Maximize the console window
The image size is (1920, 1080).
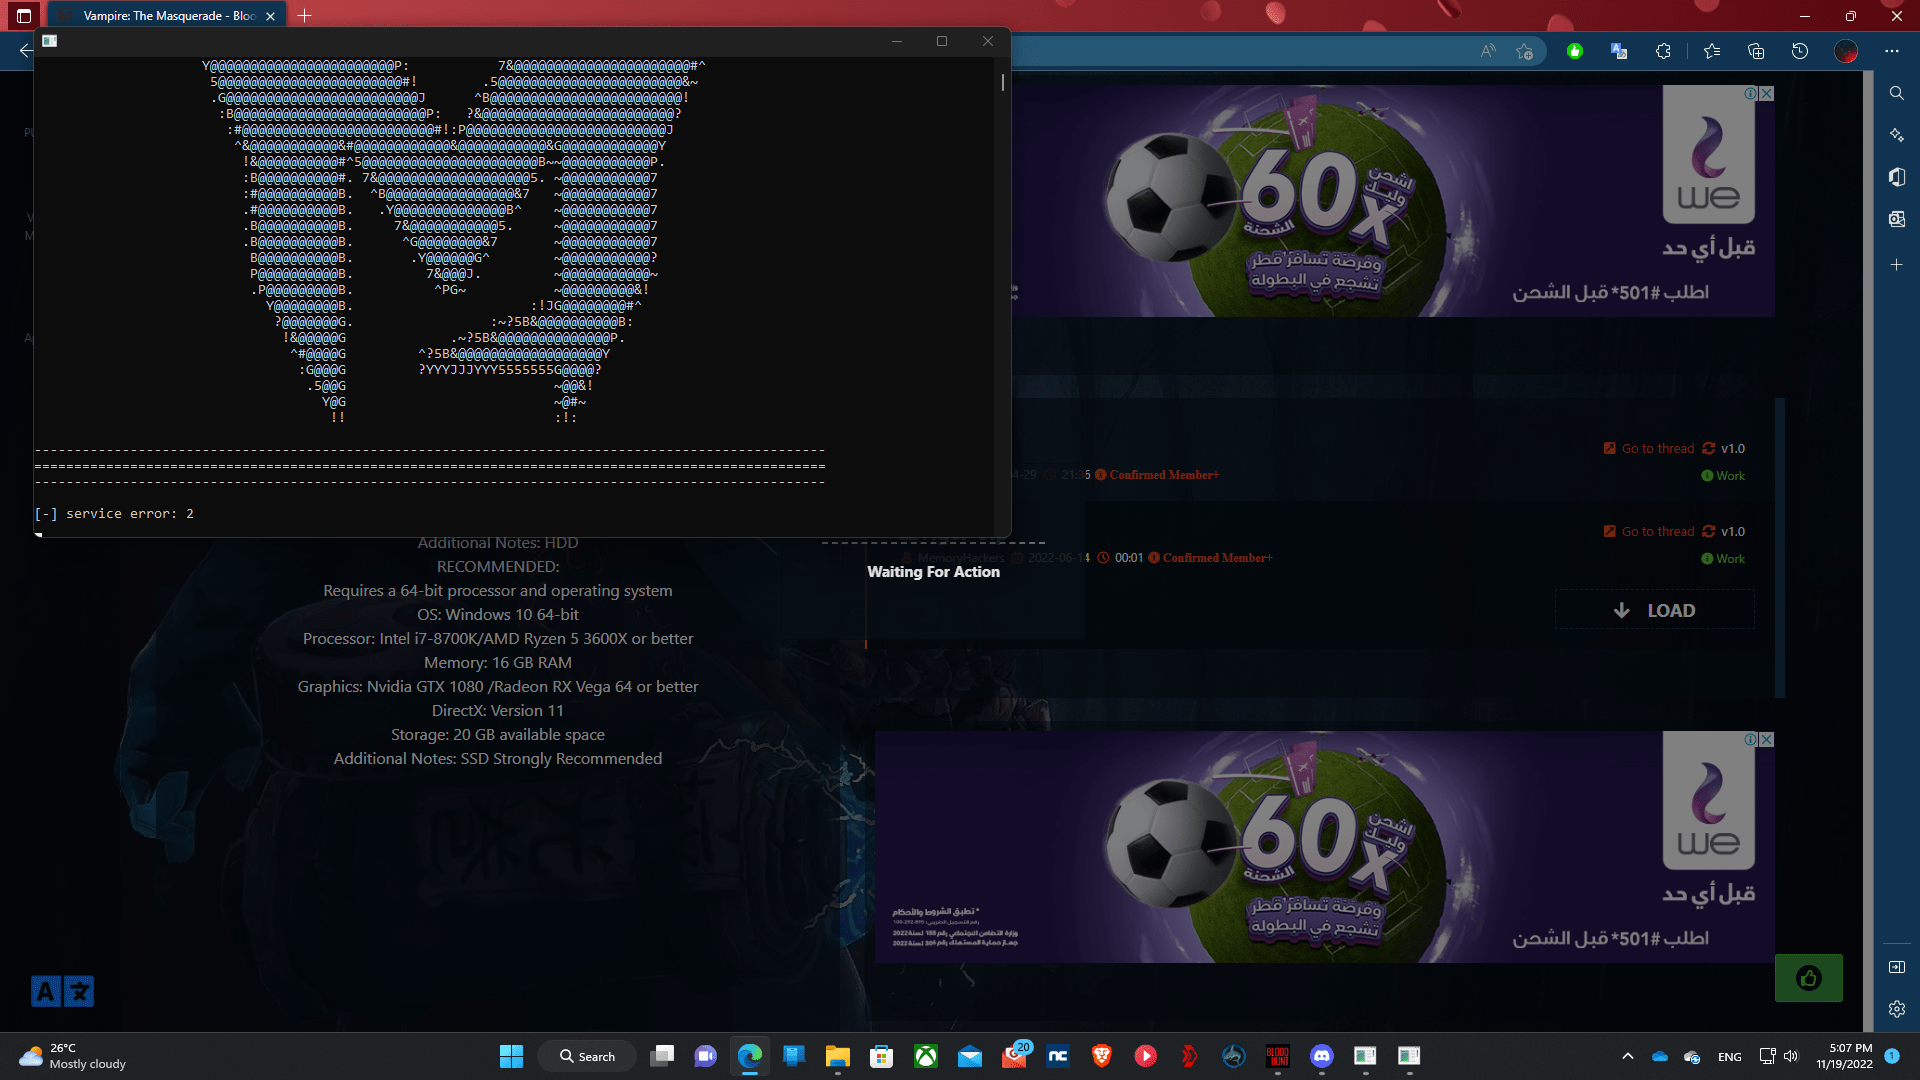(942, 41)
